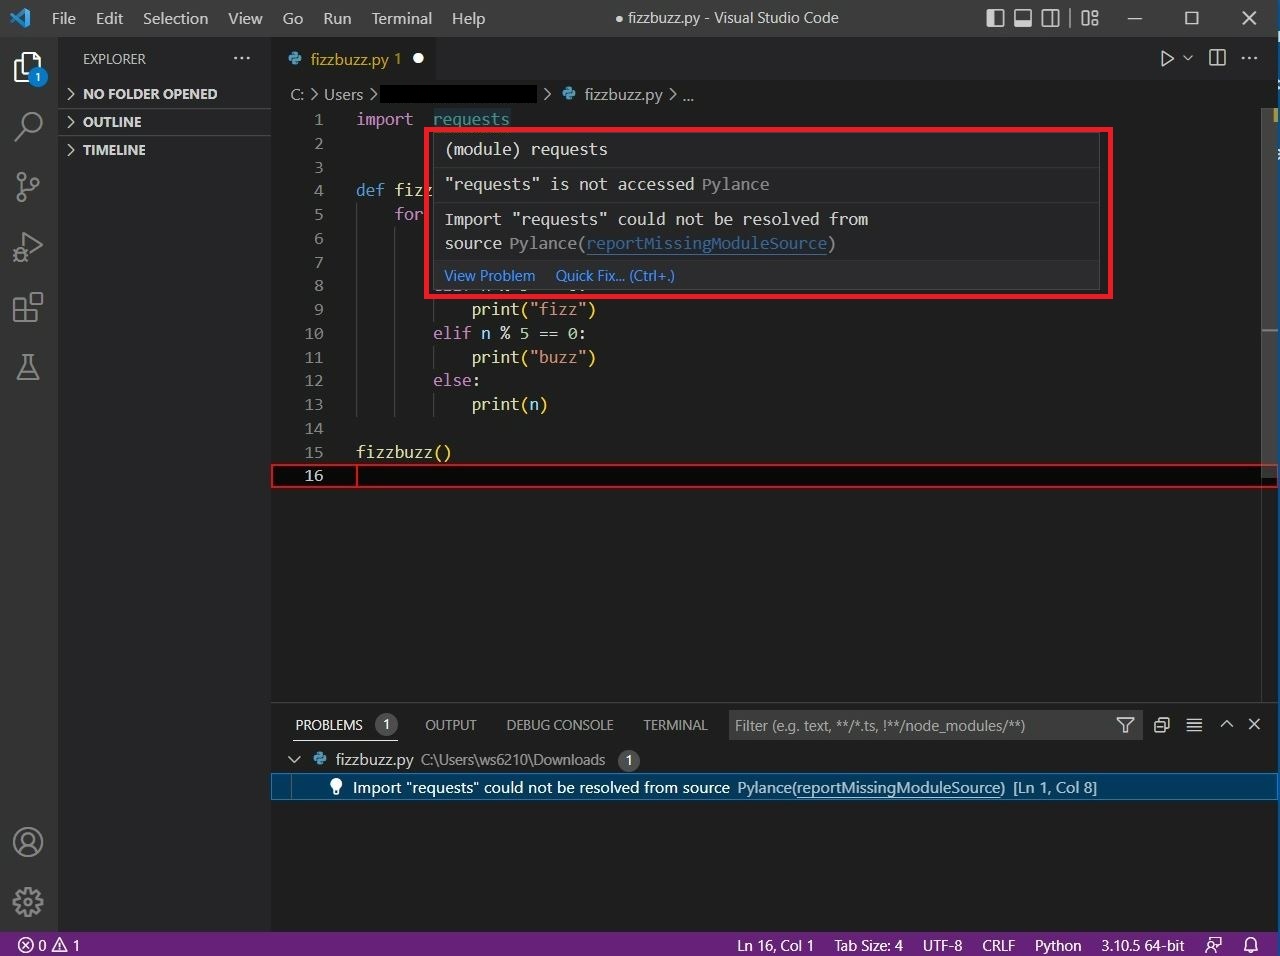Collapse all problems in panel
Image resolution: width=1280 pixels, height=956 pixels.
(x=1161, y=725)
